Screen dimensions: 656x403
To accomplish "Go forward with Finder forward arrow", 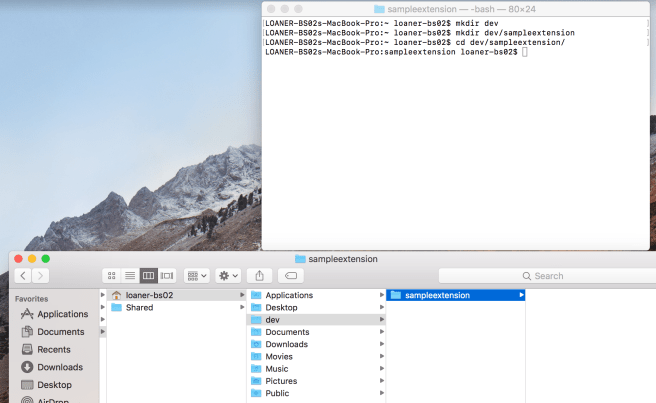I will [40, 275].
